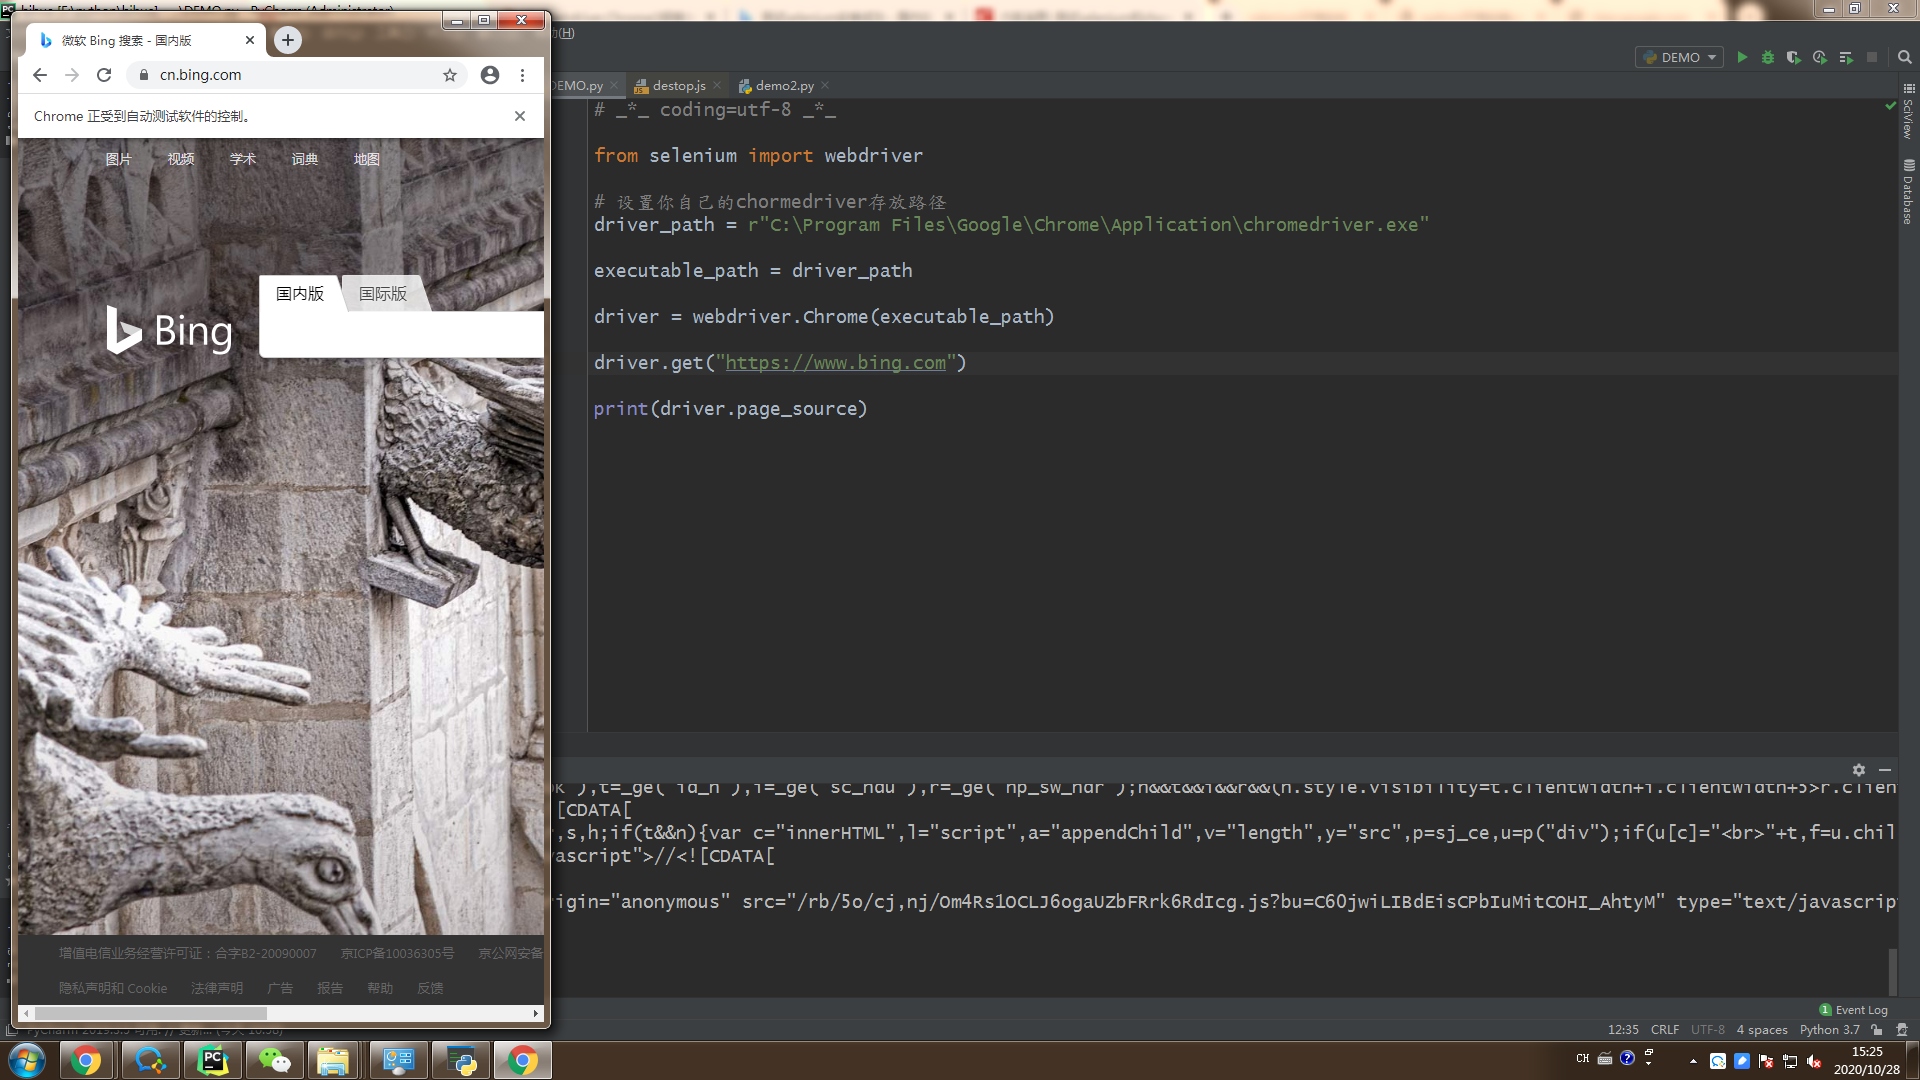The height and width of the screenshot is (1080, 1920).
Task: Open the Event Log panel
Action: coord(1853,1009)
